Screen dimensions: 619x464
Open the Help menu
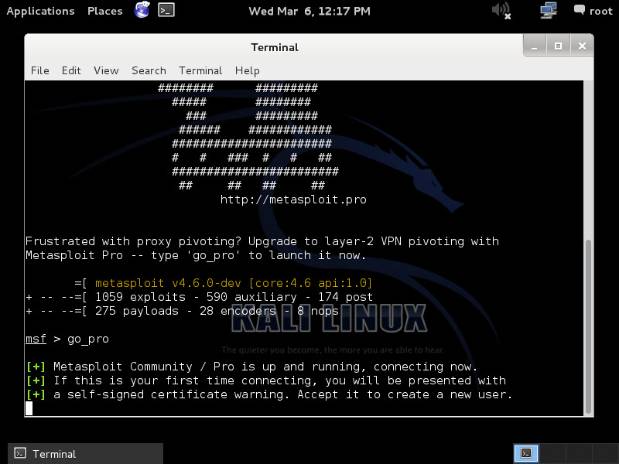(247, 71)
